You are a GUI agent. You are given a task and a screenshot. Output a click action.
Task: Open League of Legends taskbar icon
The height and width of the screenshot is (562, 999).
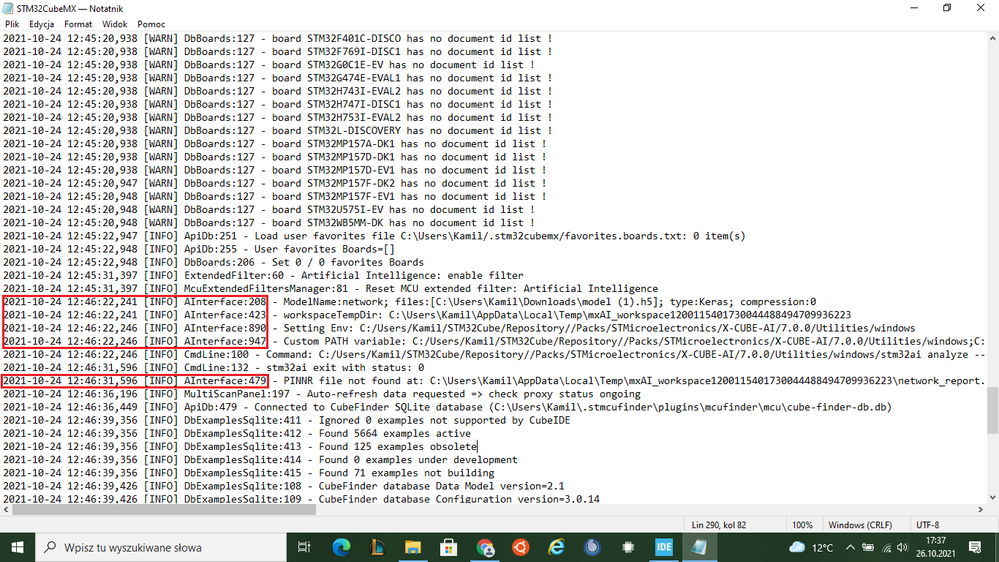(377, 547)
